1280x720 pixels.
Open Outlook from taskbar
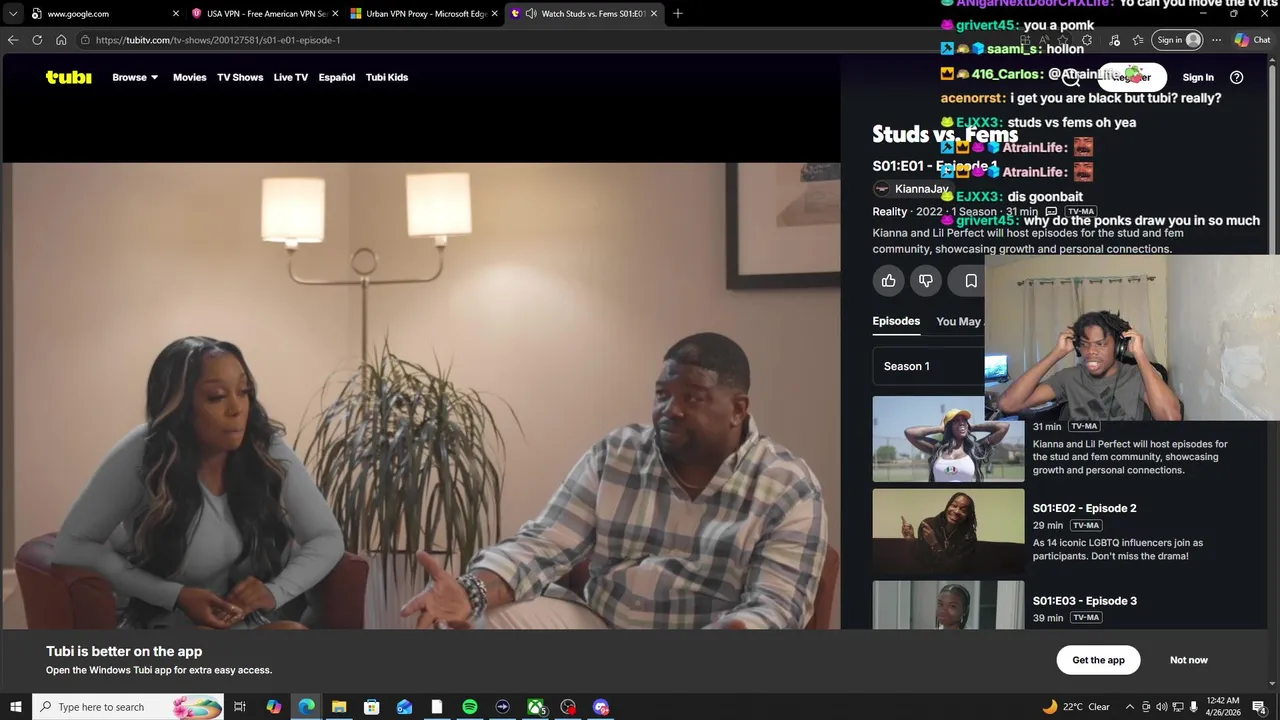(x=404, y=707)
